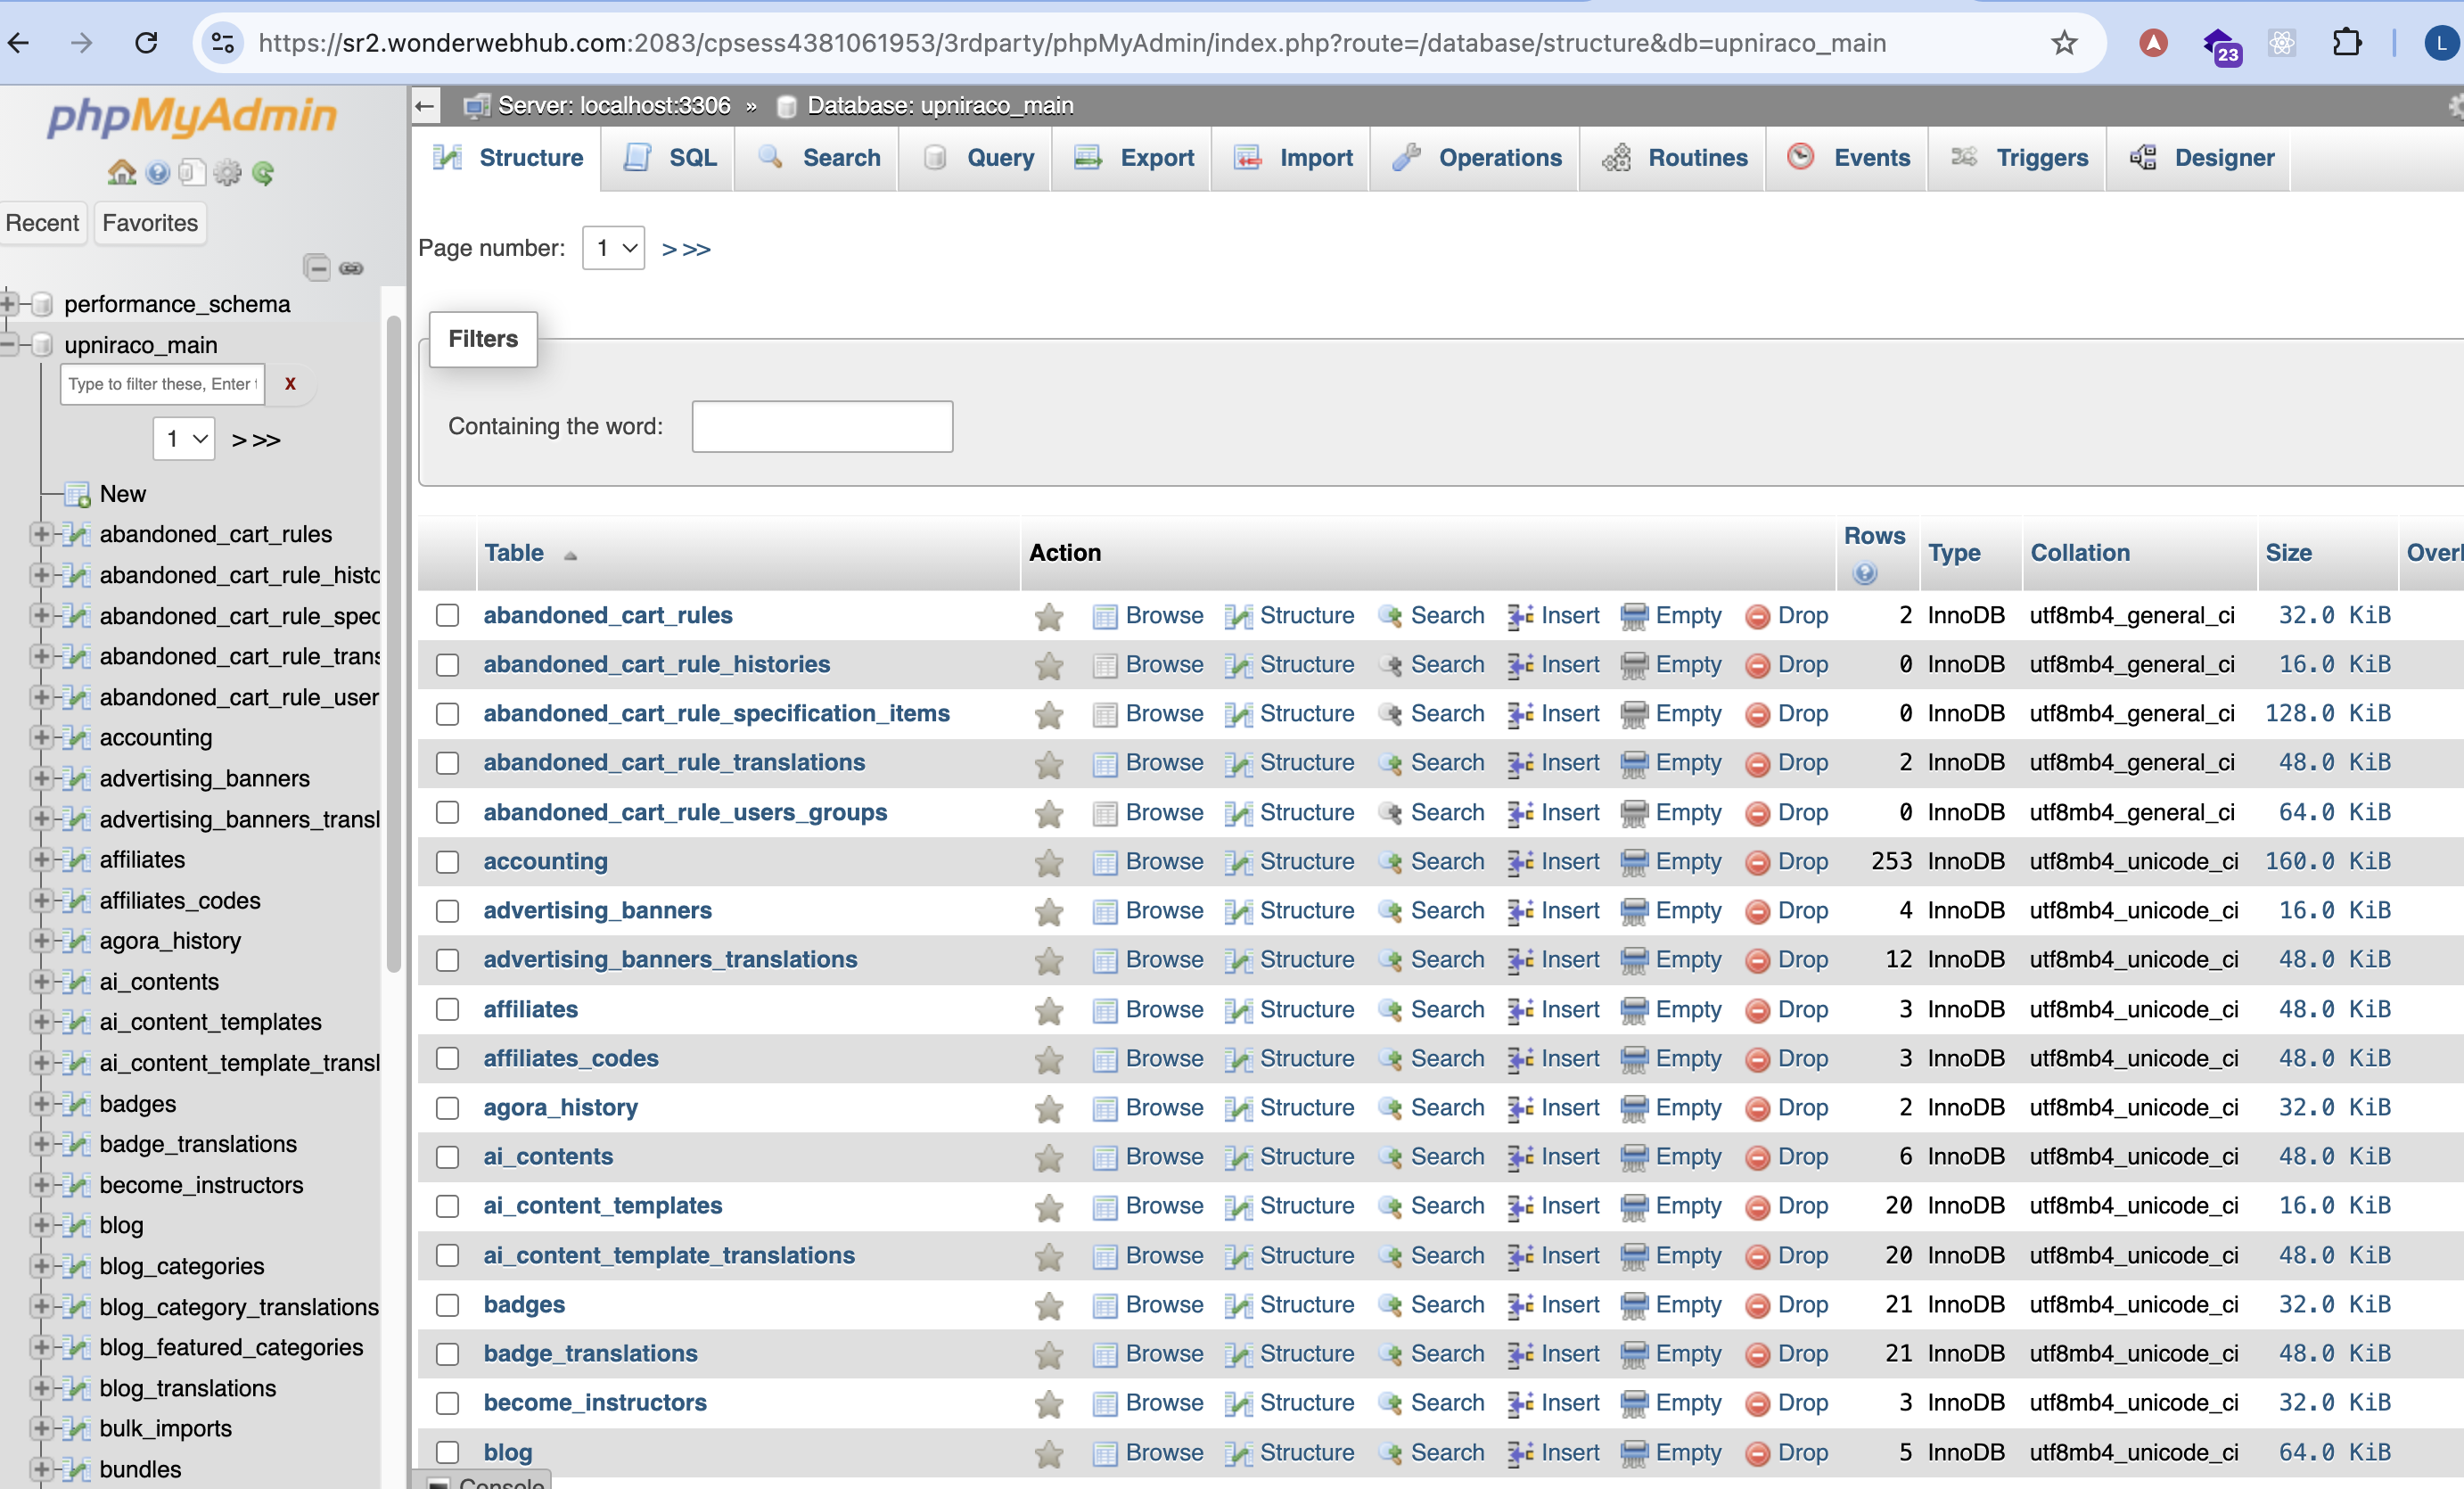This screenshot has height=1489, width=2464.
Task: Check the abandoned_cart_rules table checkbox
Action: (x=447, y=615)
